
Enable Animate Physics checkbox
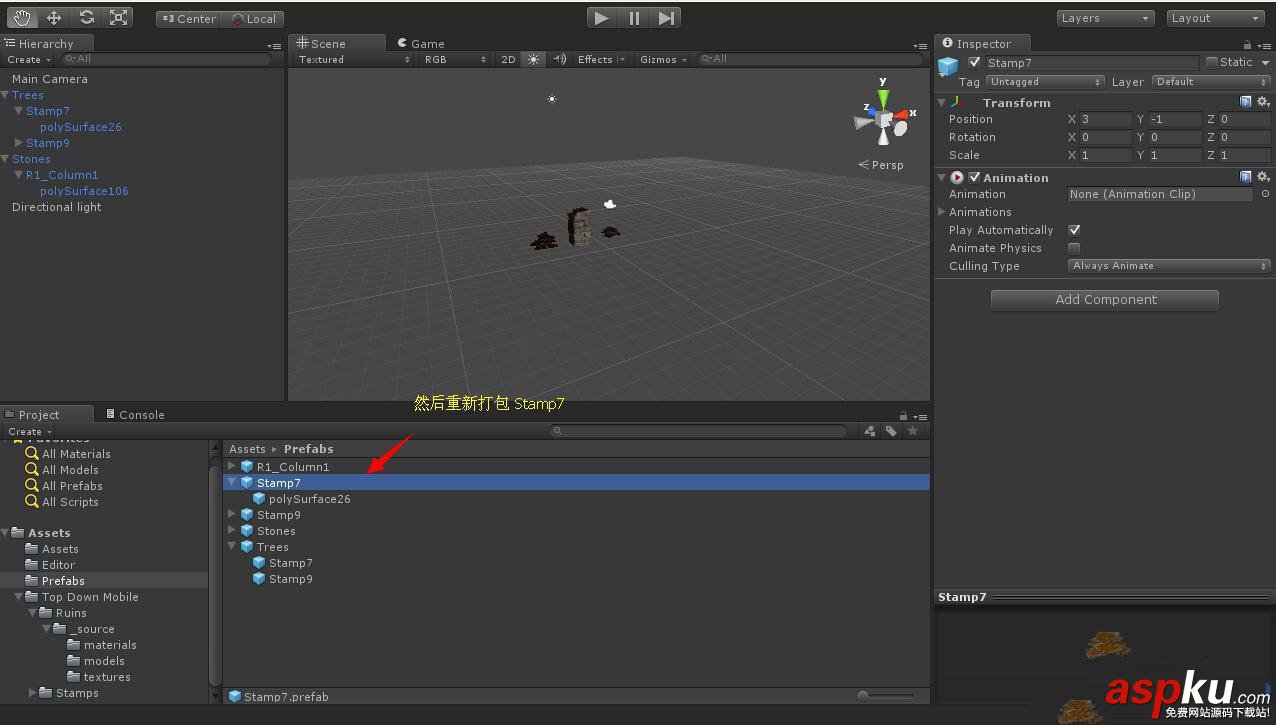[x=1074, y=248]
